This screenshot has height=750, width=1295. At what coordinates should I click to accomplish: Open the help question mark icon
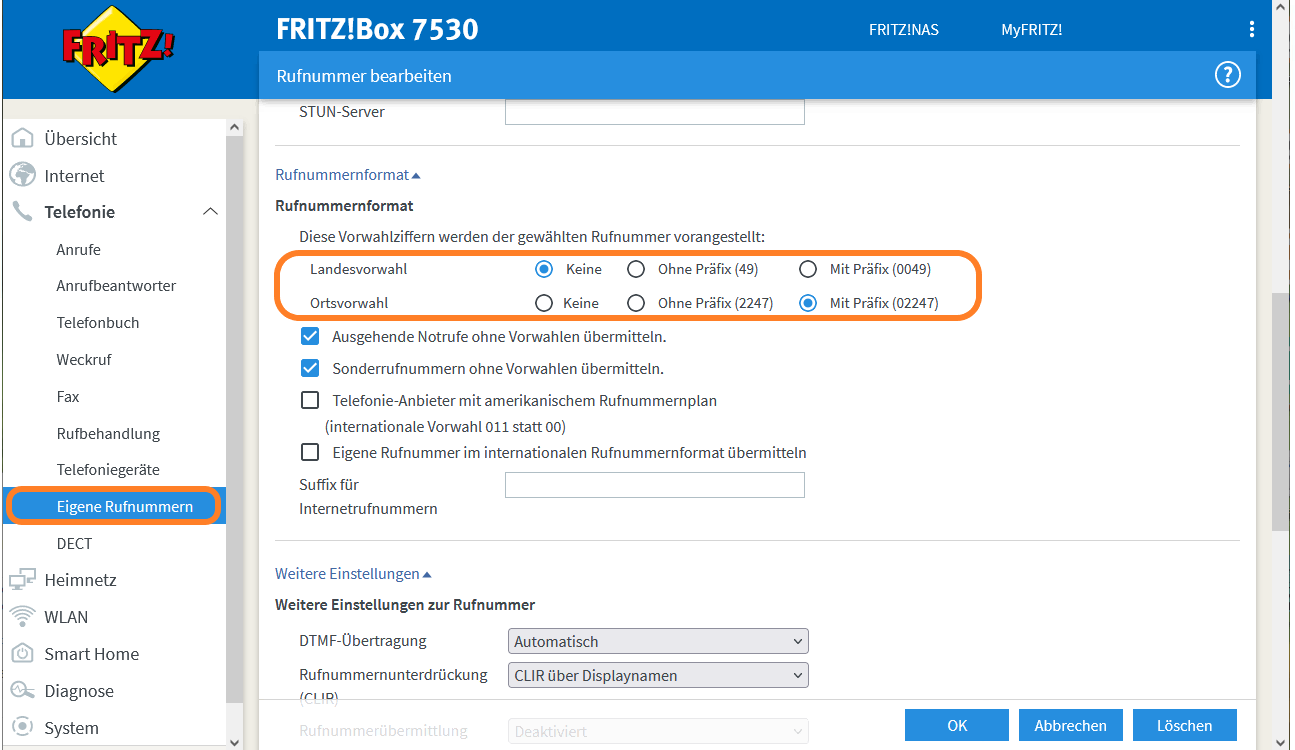1227,75
